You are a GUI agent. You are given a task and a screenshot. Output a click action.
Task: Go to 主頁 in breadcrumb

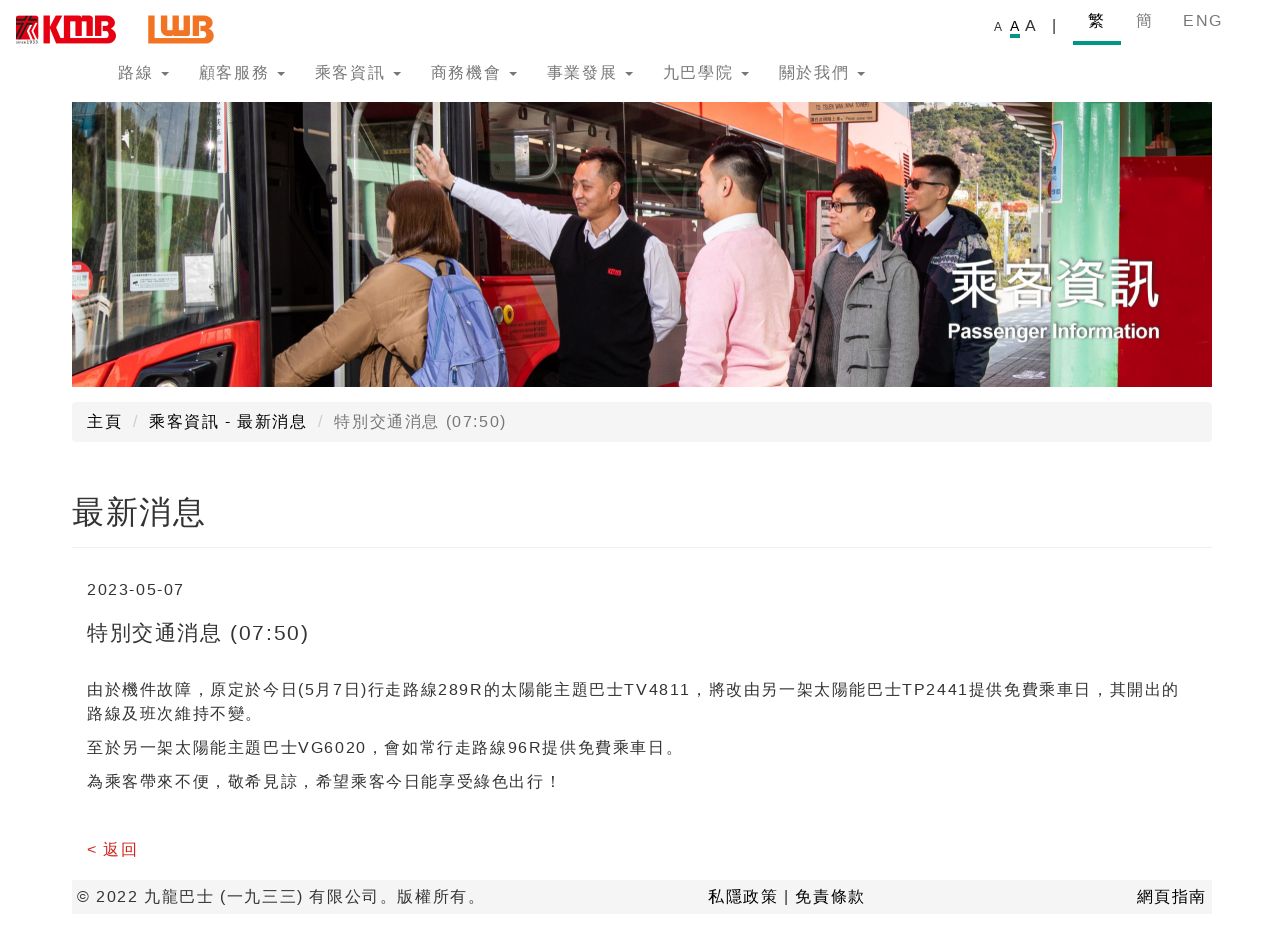pyautogui.click(x=104, y=422)
